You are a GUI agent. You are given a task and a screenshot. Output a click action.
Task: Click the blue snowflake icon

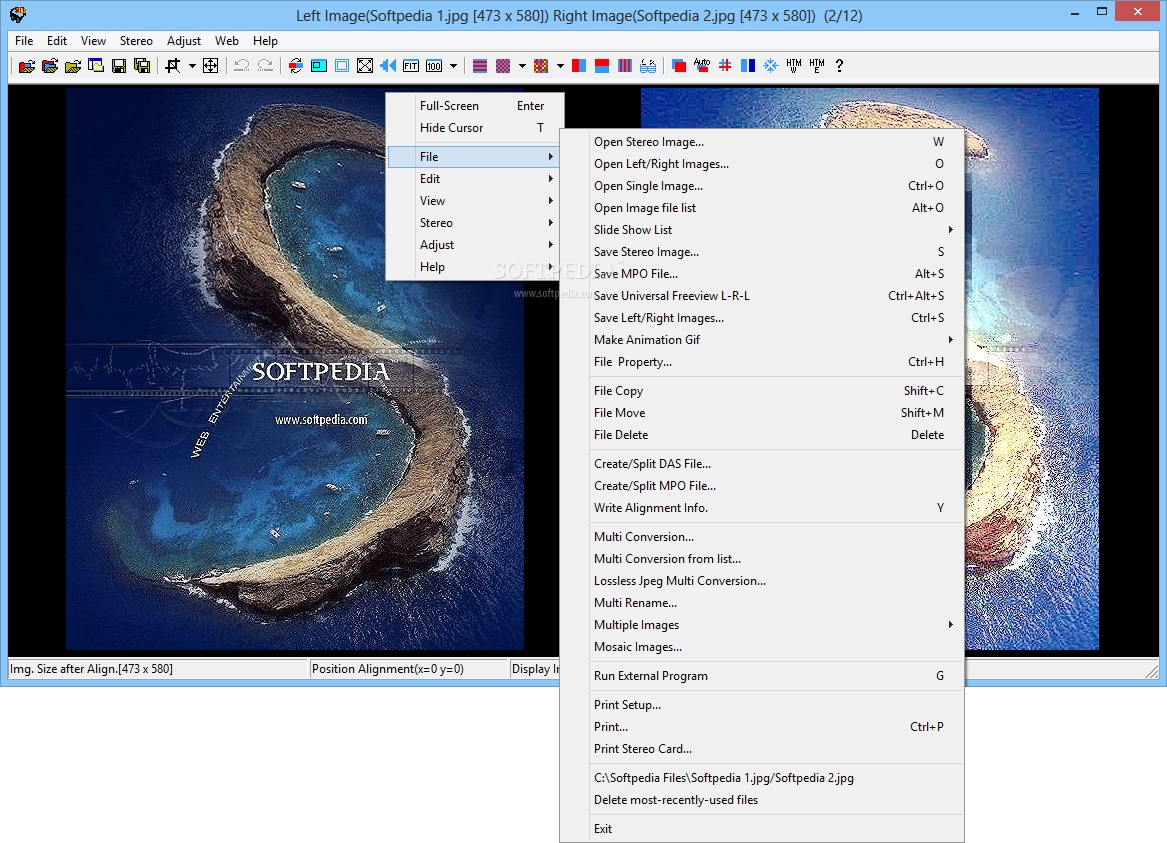[771, 65]
